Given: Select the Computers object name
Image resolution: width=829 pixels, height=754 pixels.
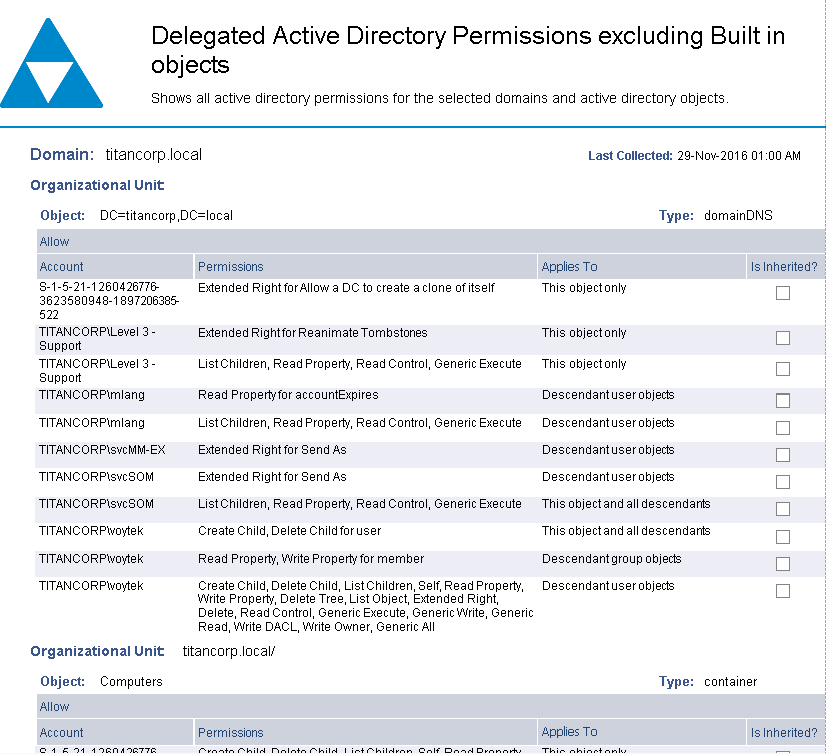Looking at the screenshot, I should 131,682.
